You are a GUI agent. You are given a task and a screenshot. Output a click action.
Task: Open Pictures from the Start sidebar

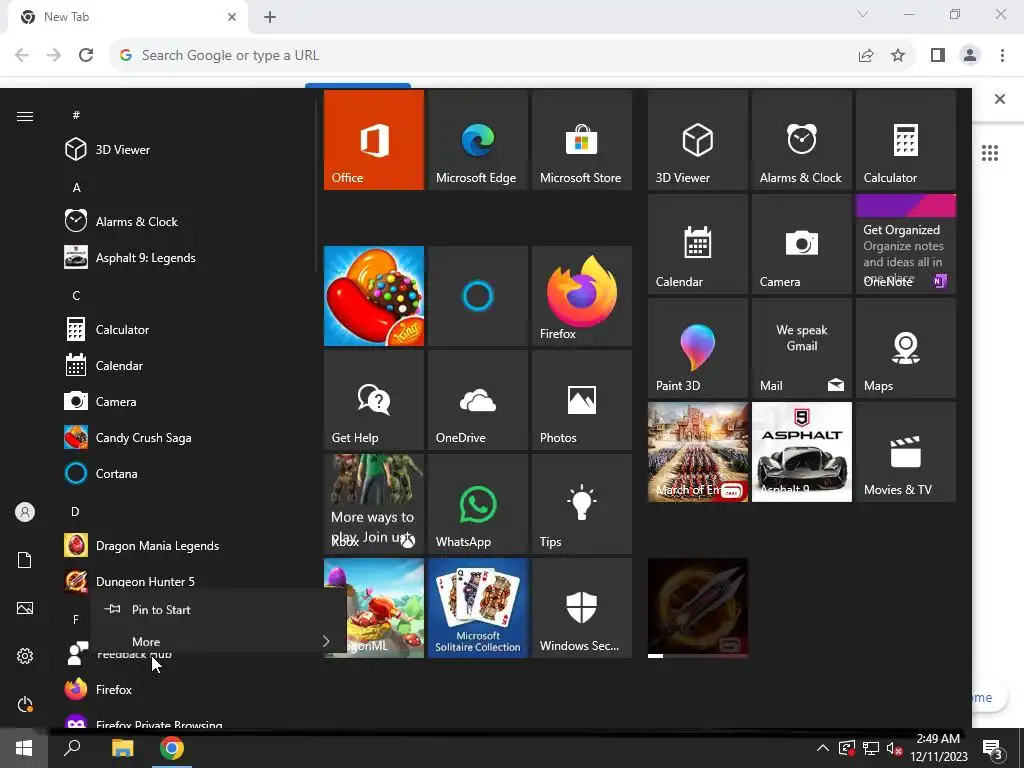pyautogui.click(x=25, y=608)
